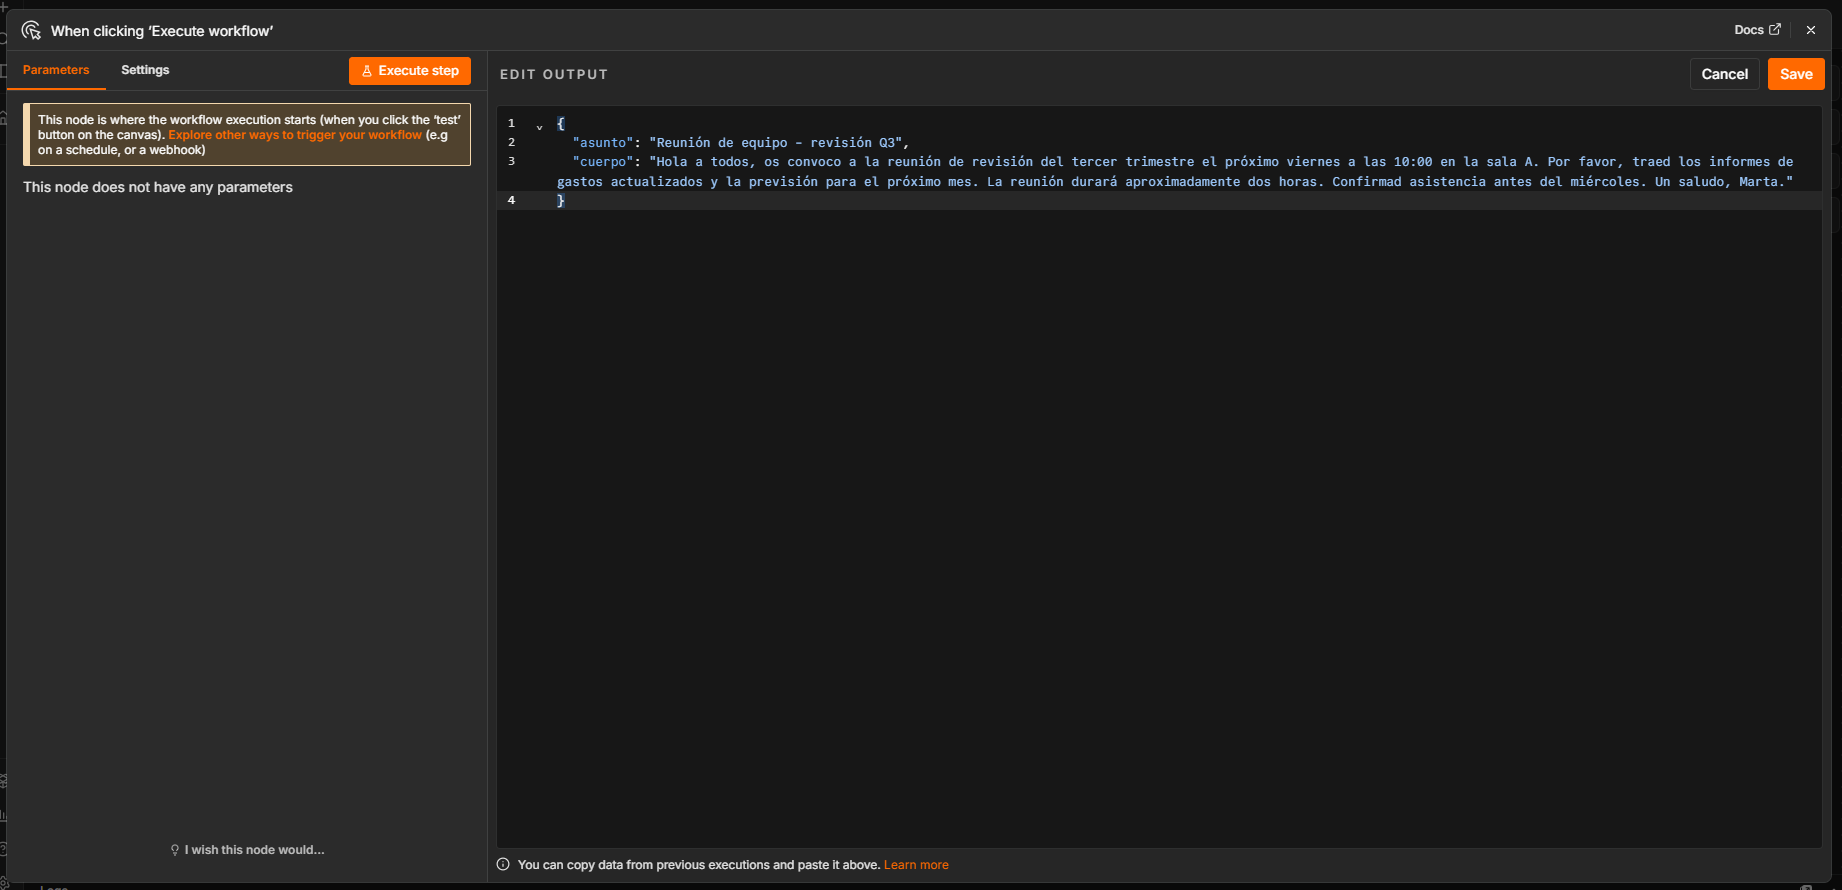Click the word 'miércoles' in the cuerpo text
Image resolution: width=1842 pixels, height=890 pixels.
coord(1604,182)
